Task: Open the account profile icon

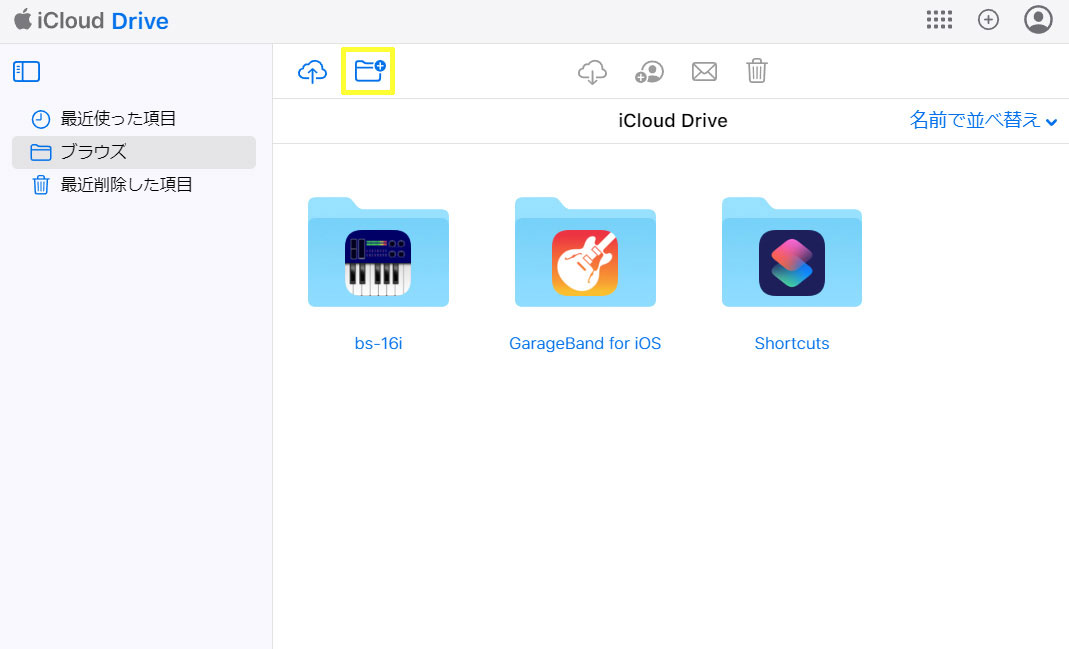Action: 1038,20
